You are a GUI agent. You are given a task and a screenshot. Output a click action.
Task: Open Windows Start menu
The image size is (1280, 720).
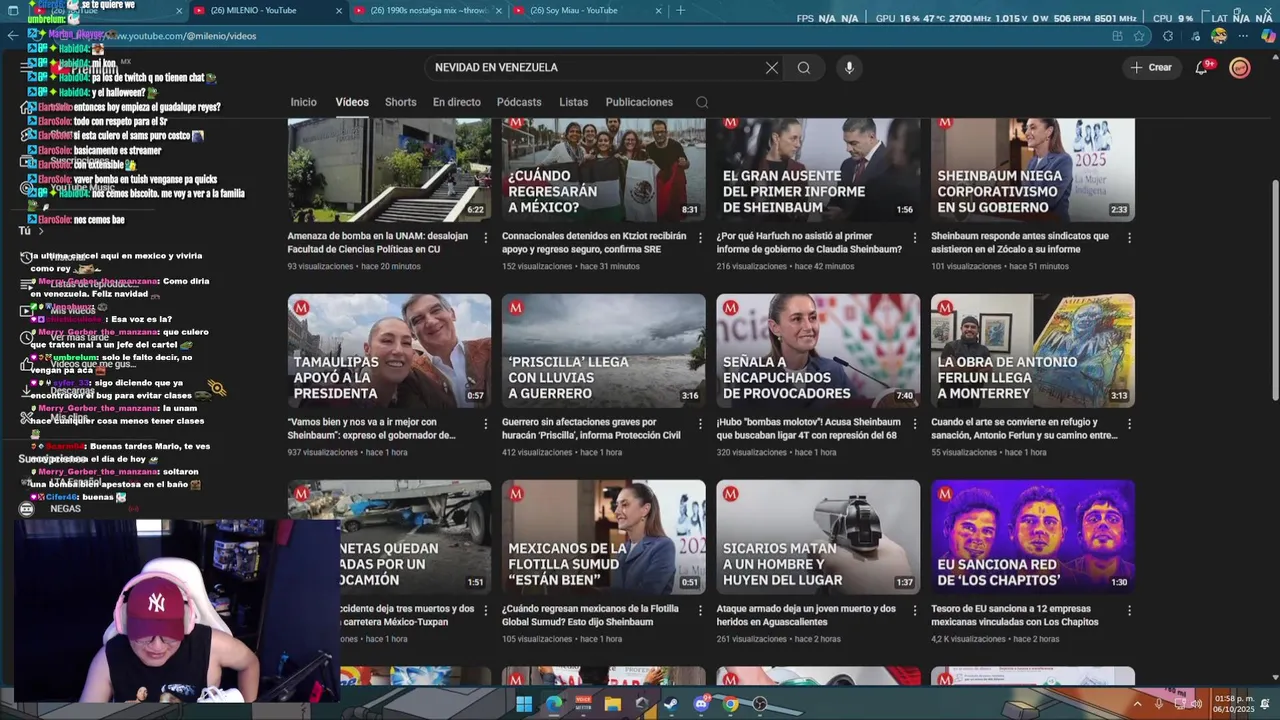coord(524,704)
